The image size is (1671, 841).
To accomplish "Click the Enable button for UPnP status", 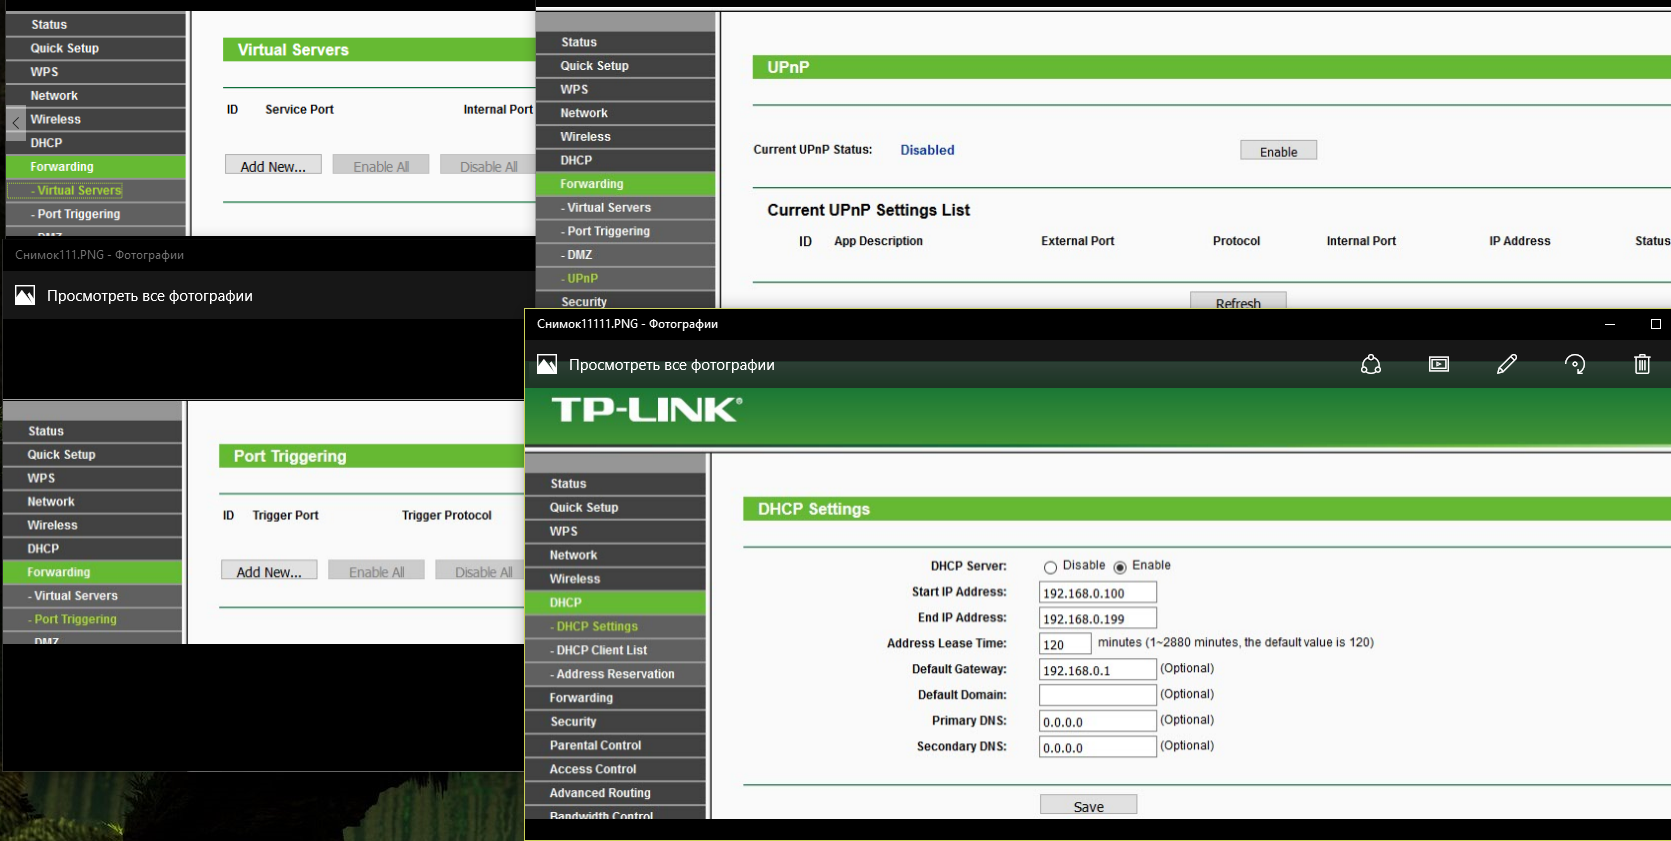I will 1278,151.
